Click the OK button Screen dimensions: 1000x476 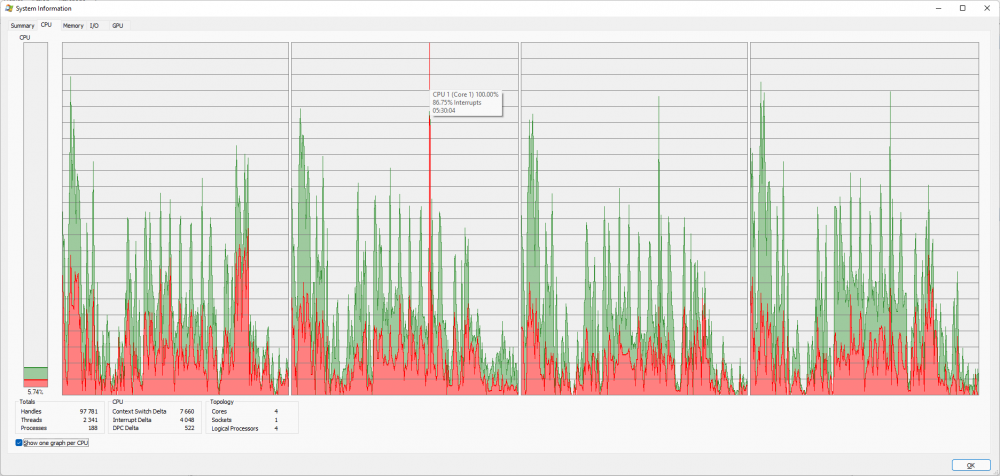pyautogui.click(x=971, y=465)
